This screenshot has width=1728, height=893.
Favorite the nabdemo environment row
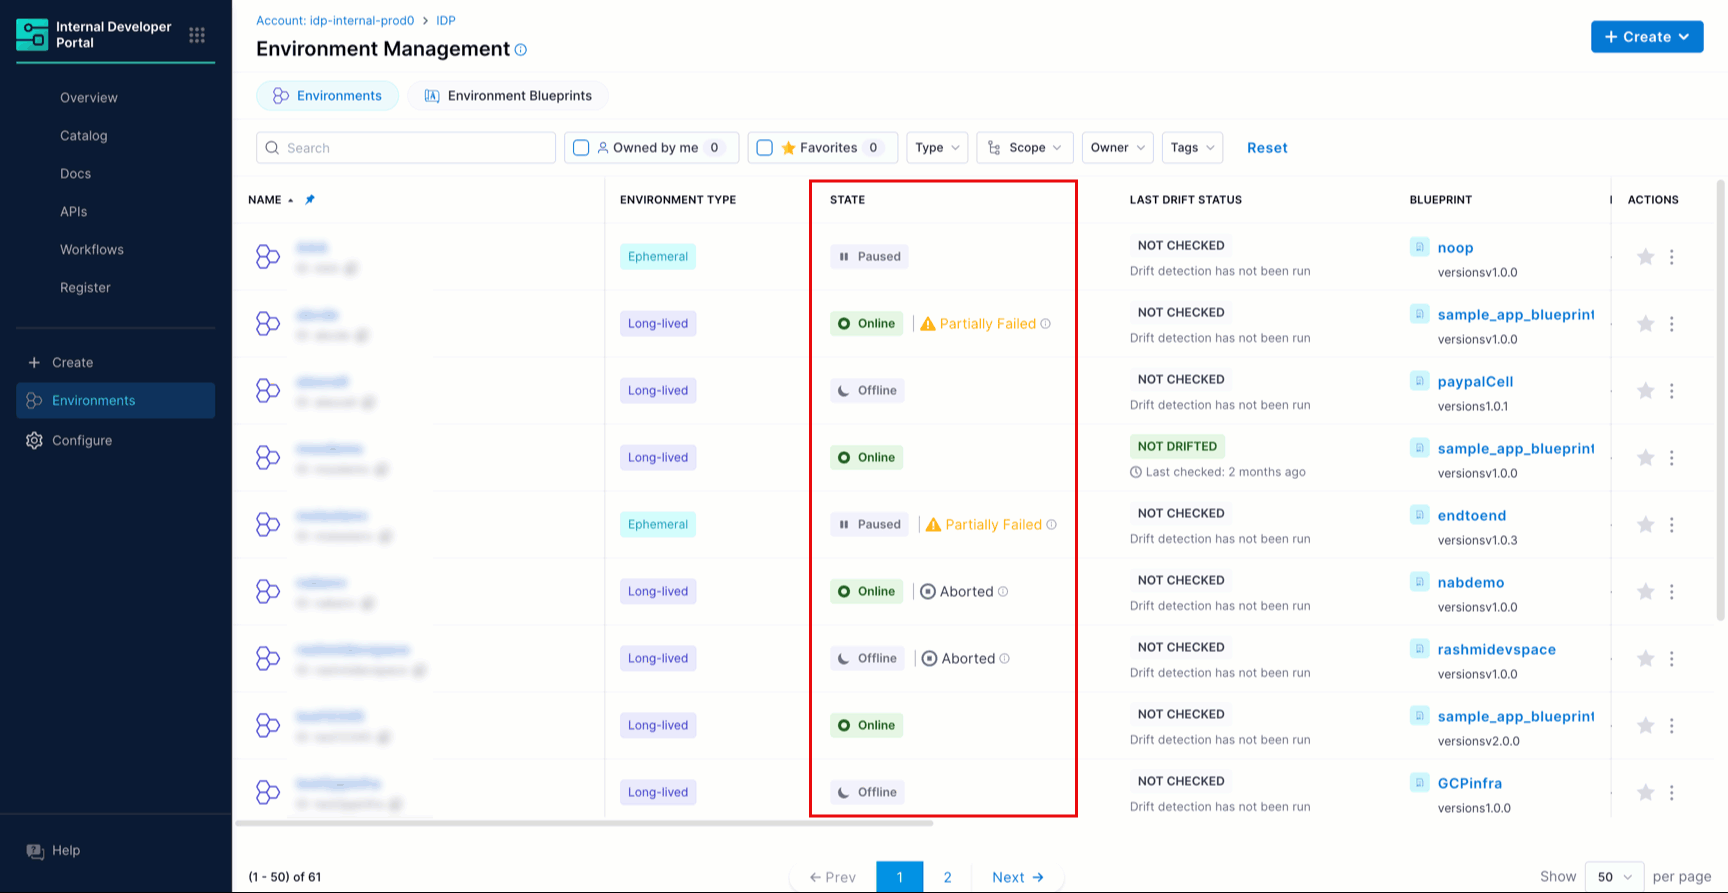1645,592
